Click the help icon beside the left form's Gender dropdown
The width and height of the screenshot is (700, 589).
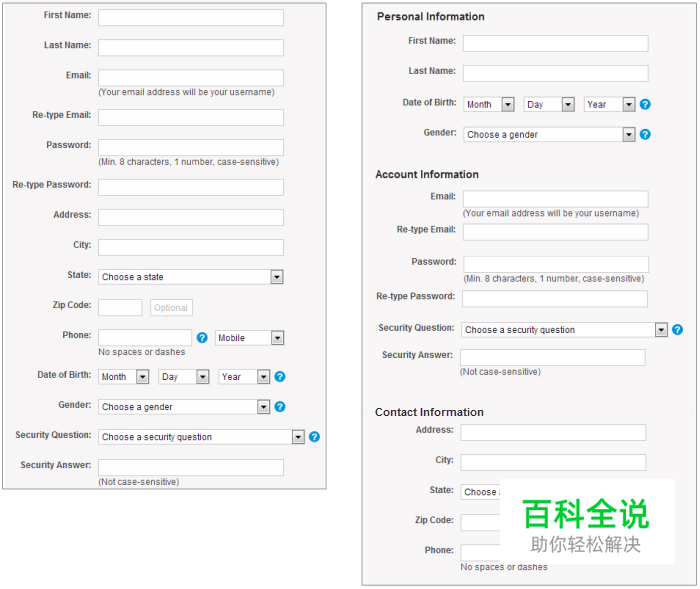click(280, 406)
